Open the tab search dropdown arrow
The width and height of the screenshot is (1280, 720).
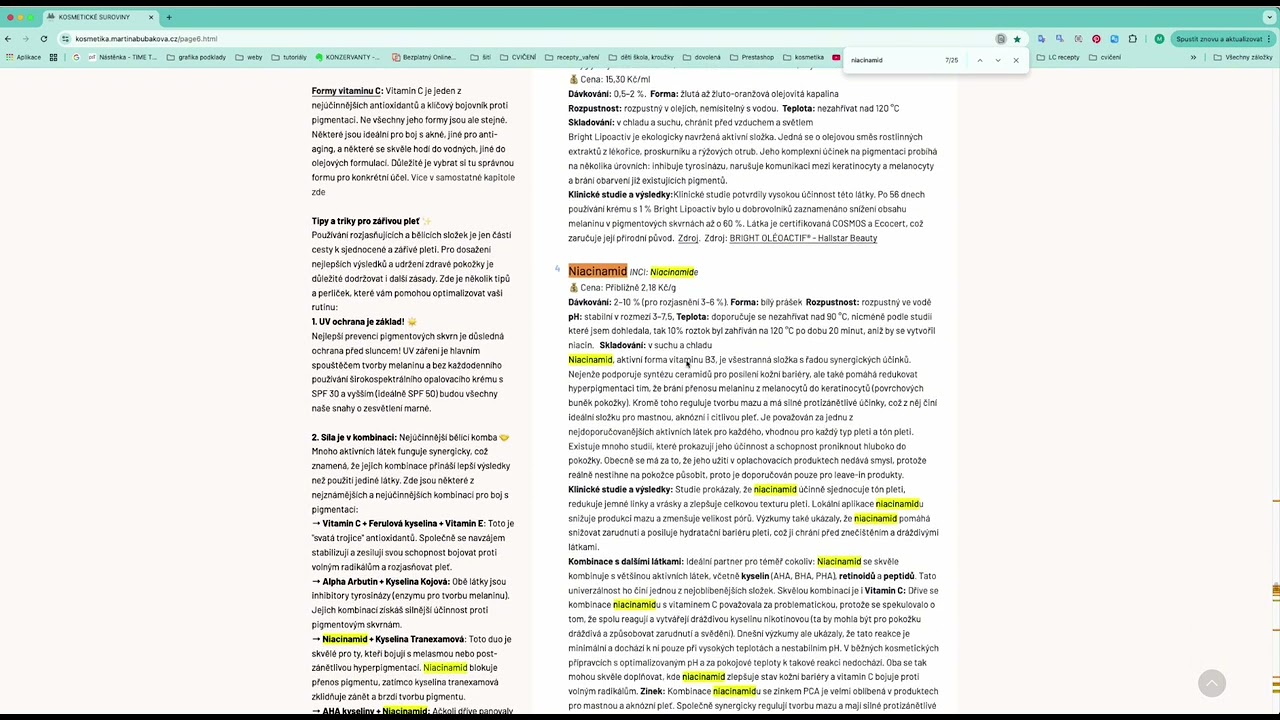(x=1270, y=17)
